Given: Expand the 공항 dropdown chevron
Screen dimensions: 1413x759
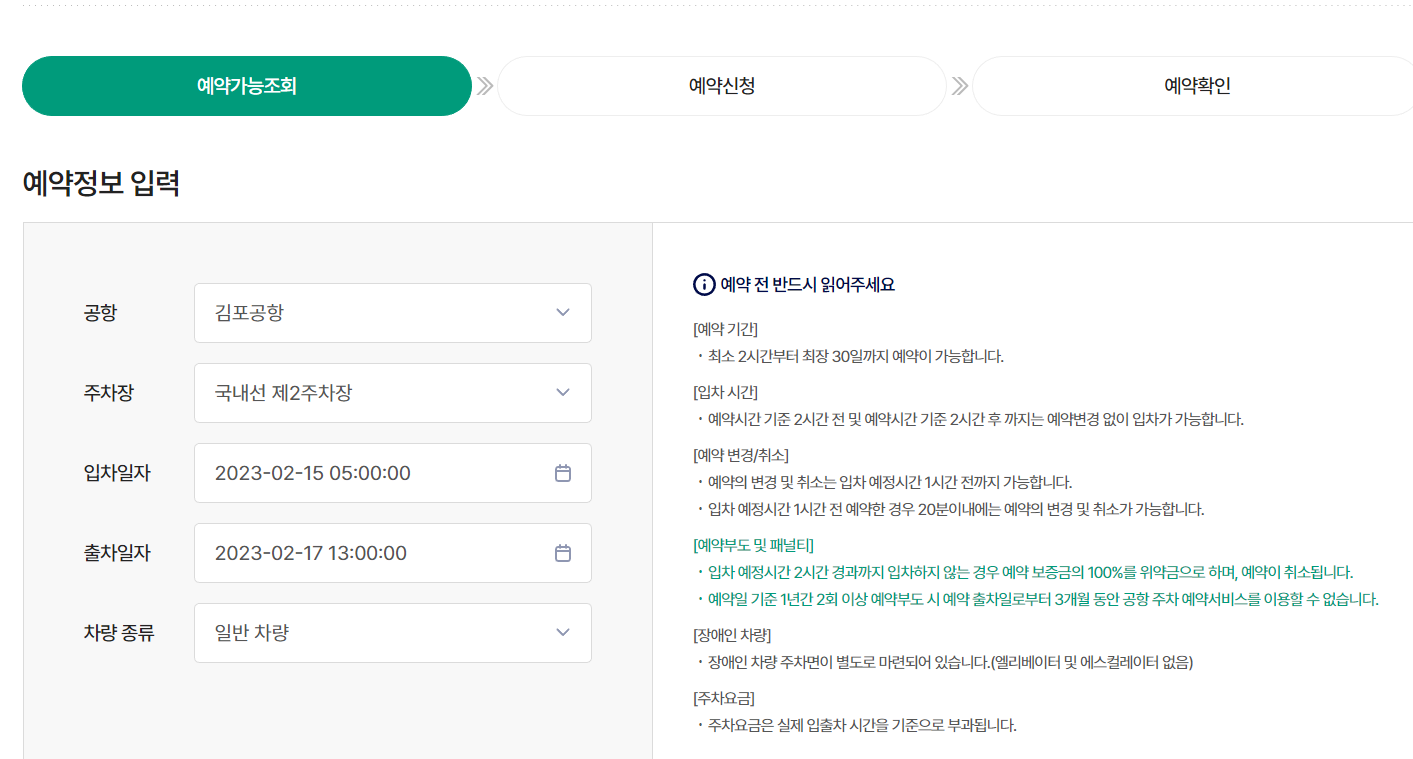Looking at the screenshot, I should click(563, 313).
